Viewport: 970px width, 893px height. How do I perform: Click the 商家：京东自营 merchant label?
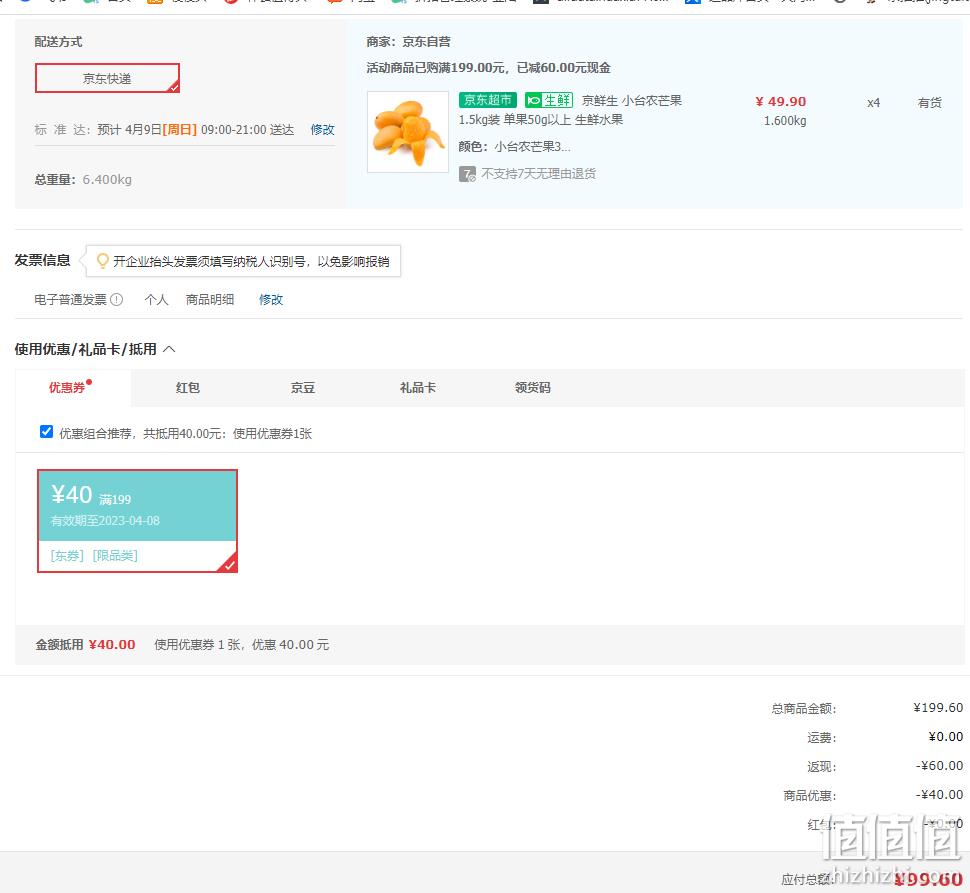coord(408,42)
